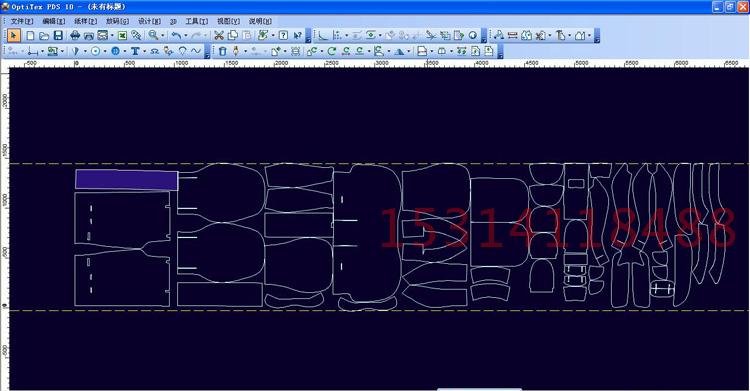This screenshot has width=750, height=391.
Task: Expand the dropdown beside Zoom magnifier
Action: point(163,35)
